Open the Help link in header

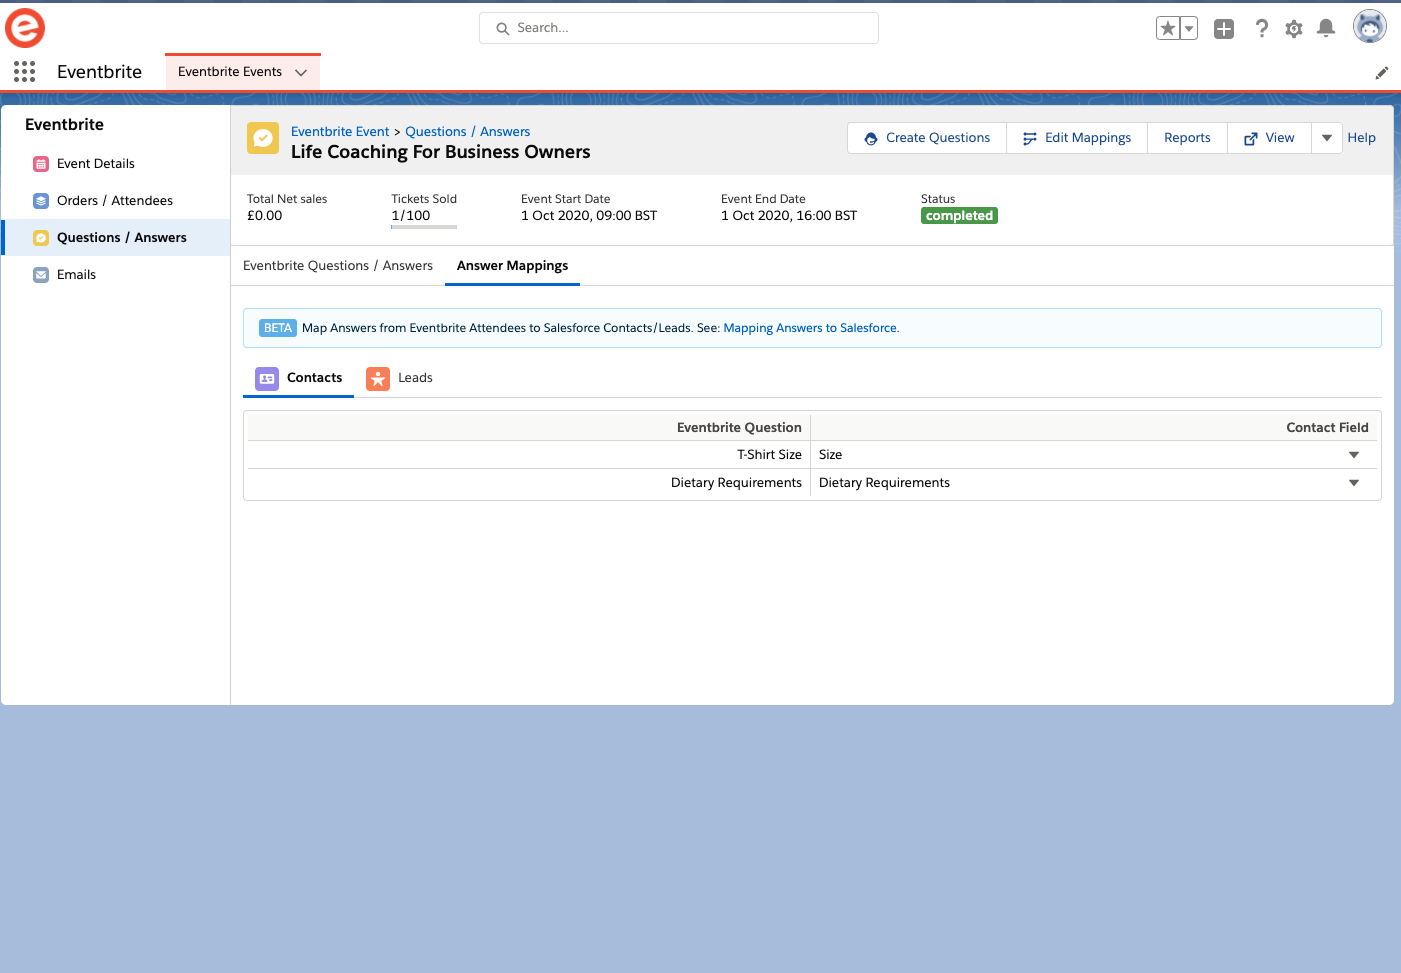coord(1361,138)
